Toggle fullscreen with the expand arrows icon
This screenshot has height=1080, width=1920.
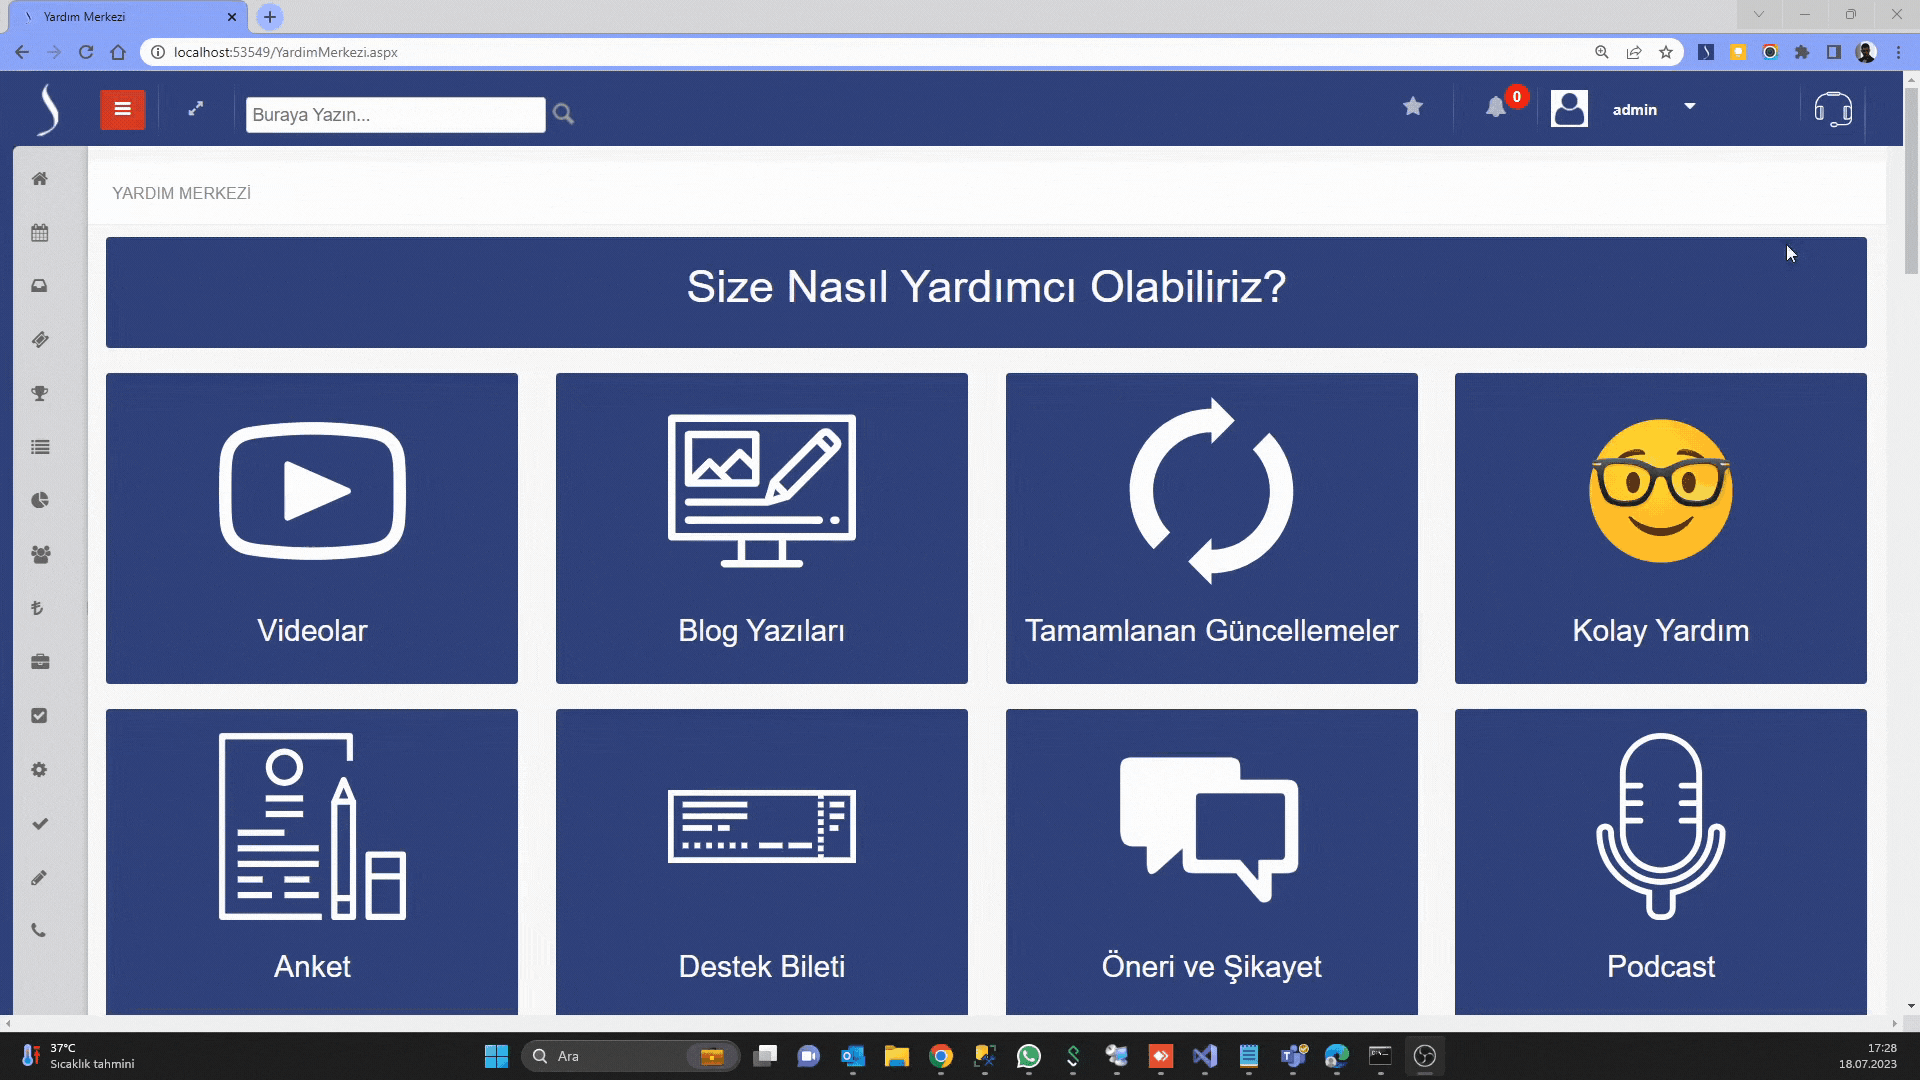[x=196, y=109]
